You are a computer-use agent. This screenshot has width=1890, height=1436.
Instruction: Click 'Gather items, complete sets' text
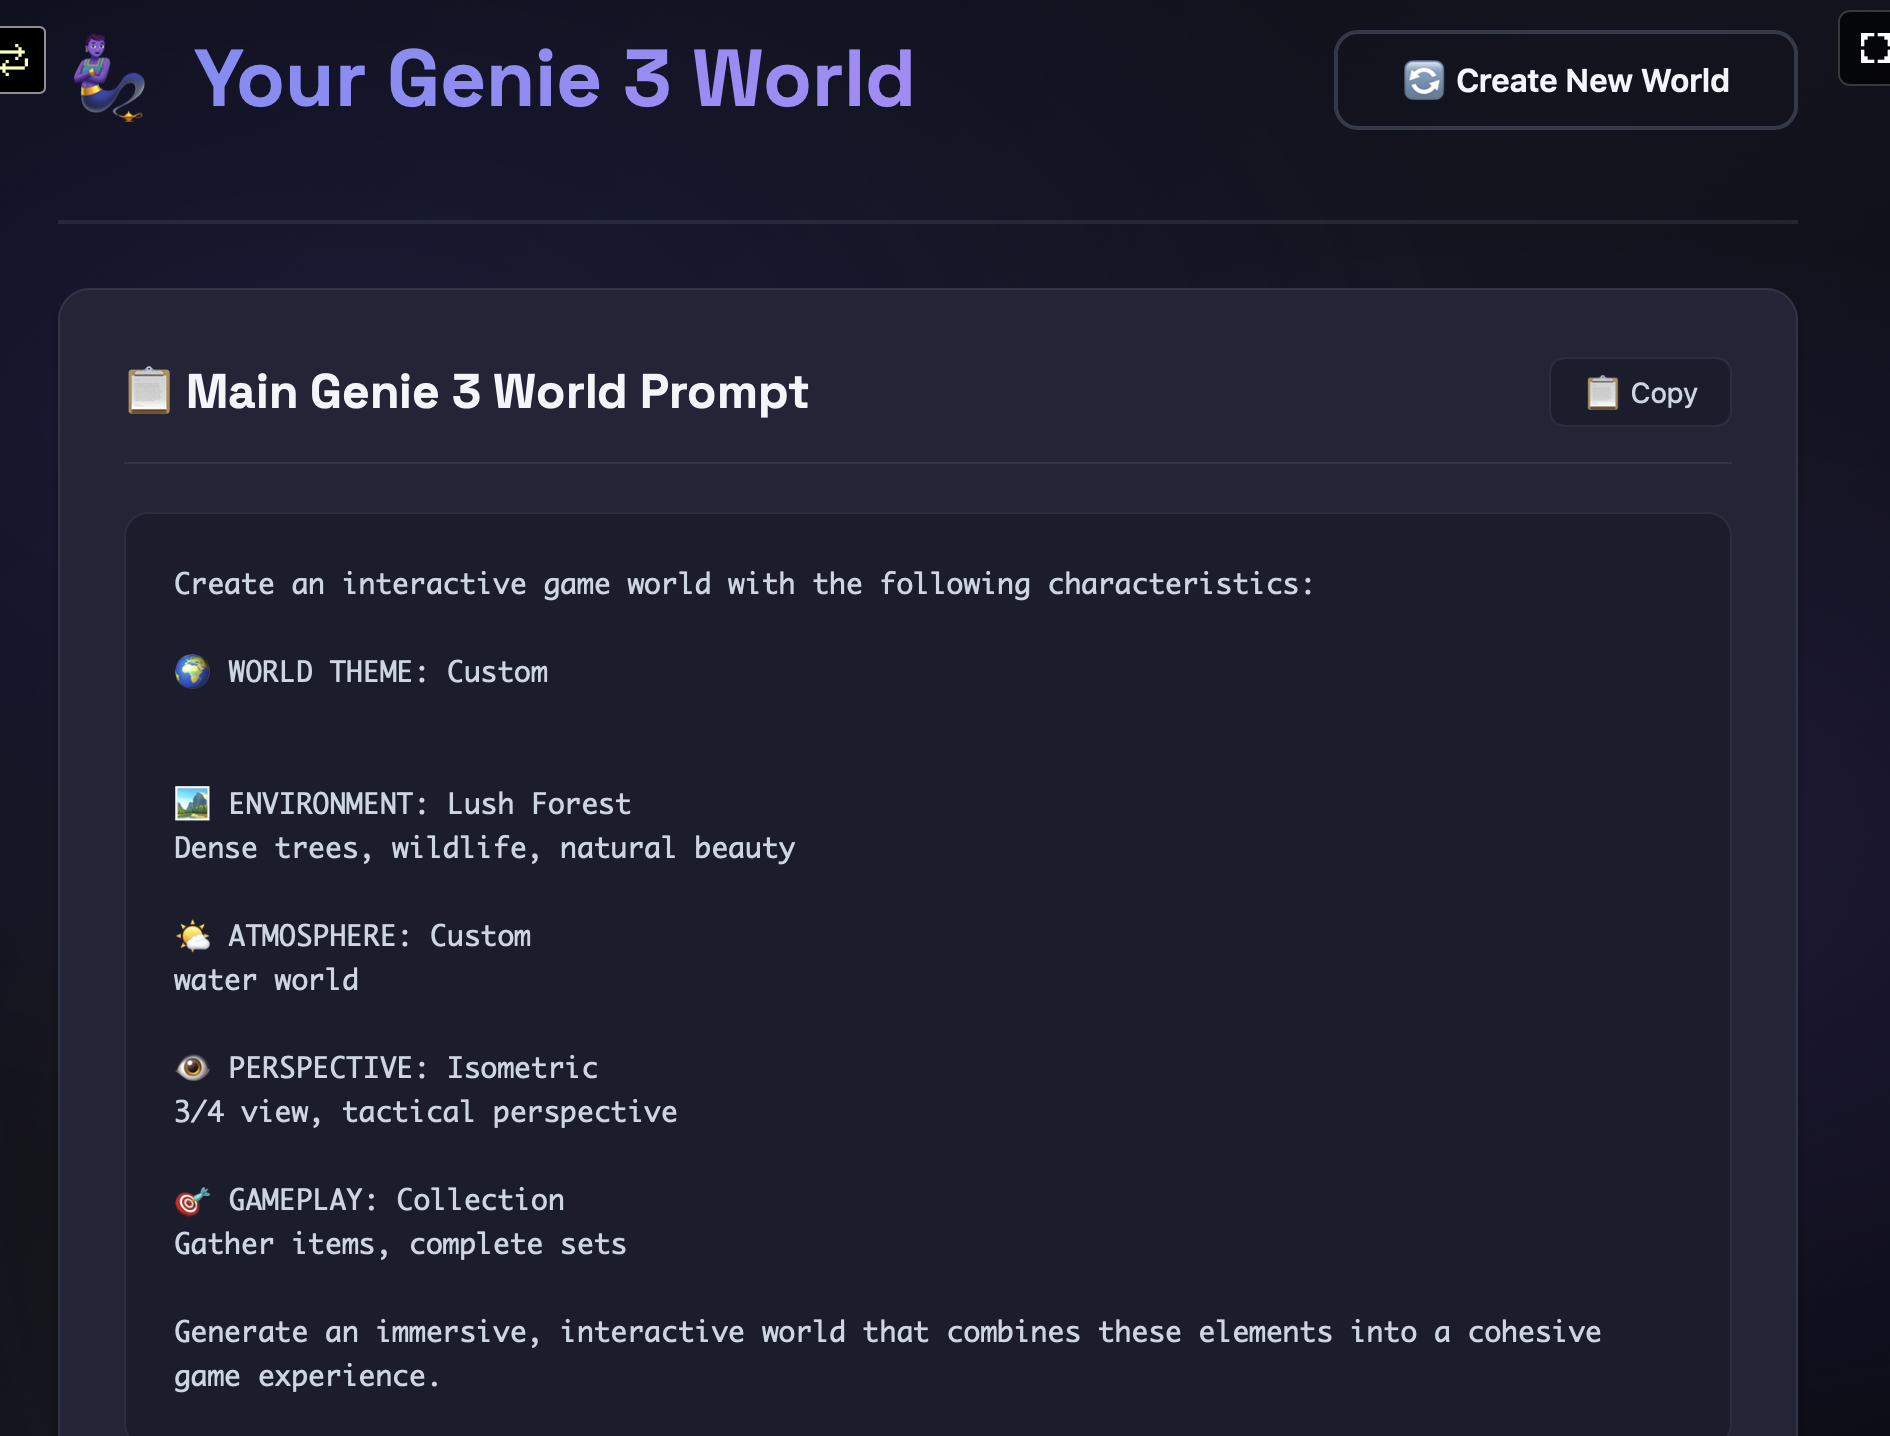pos(400,1244)
